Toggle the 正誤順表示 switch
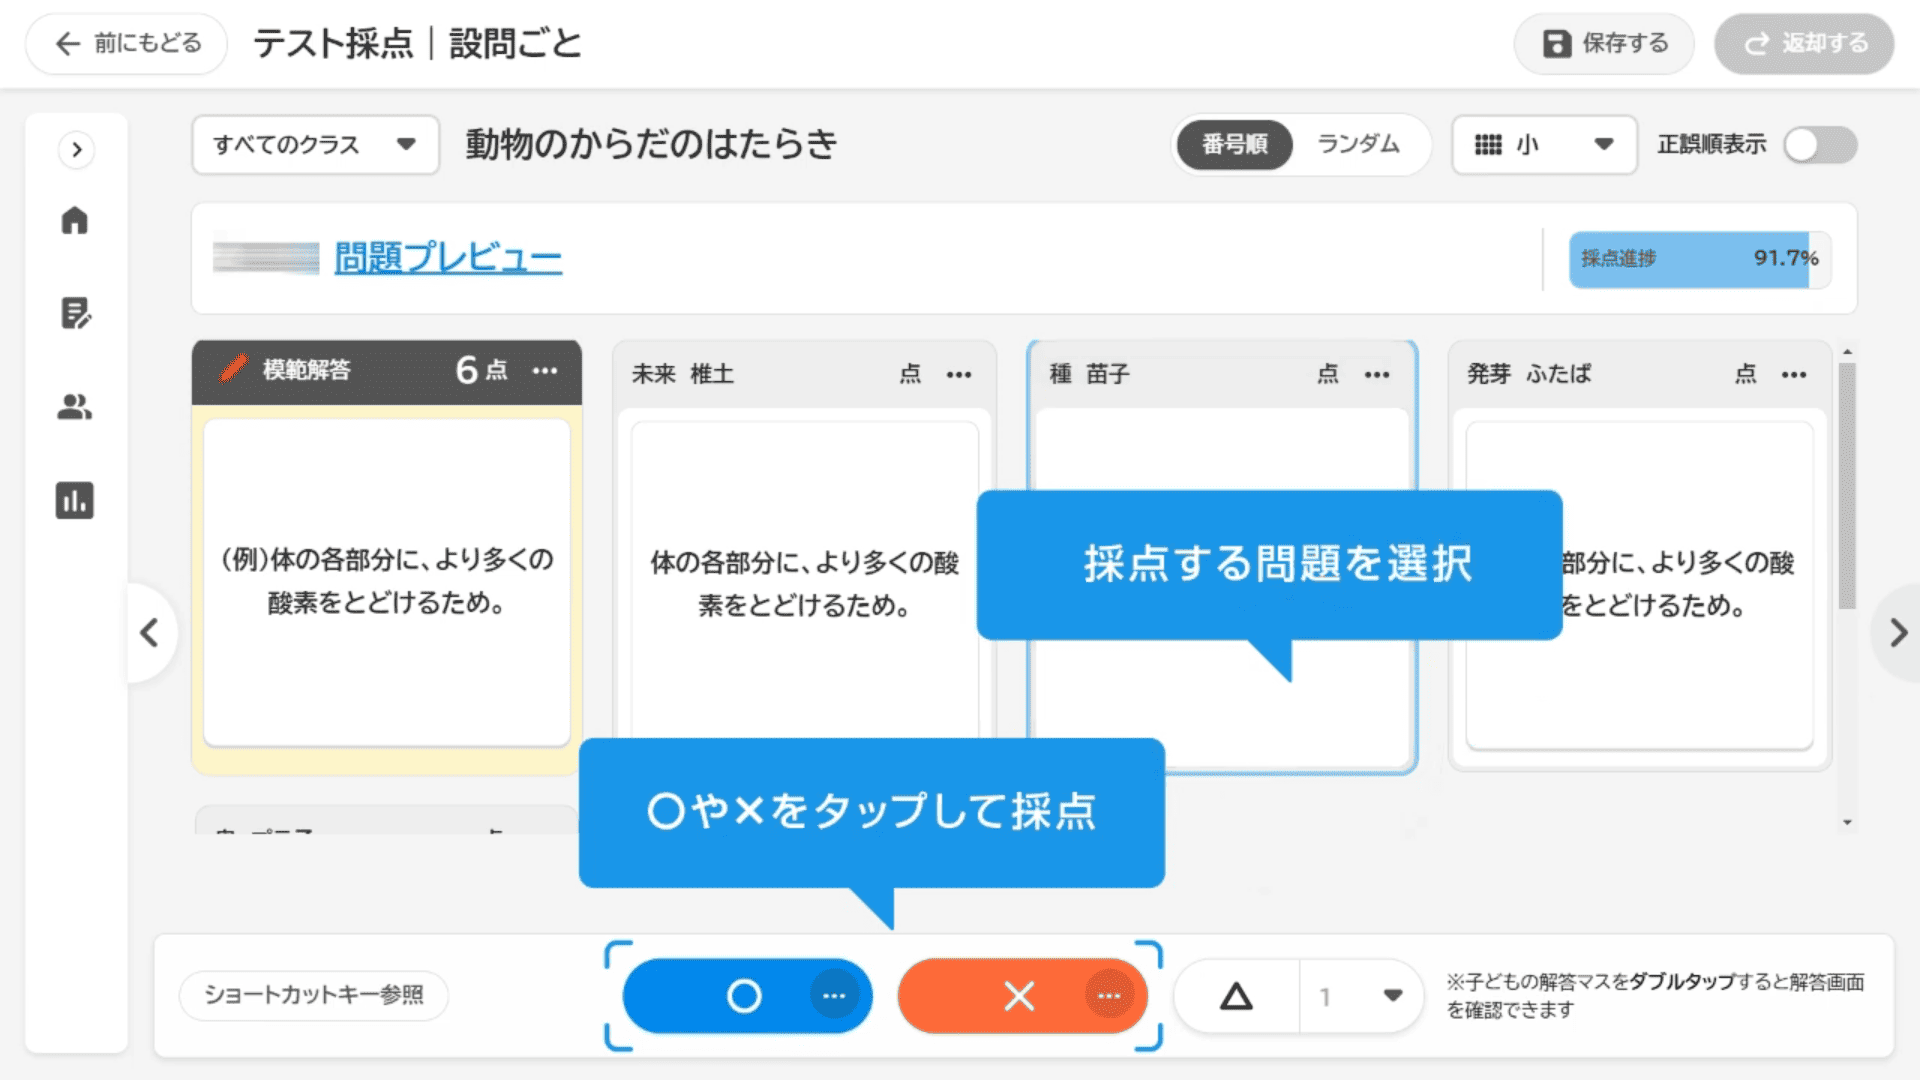 coord(1820,145)
